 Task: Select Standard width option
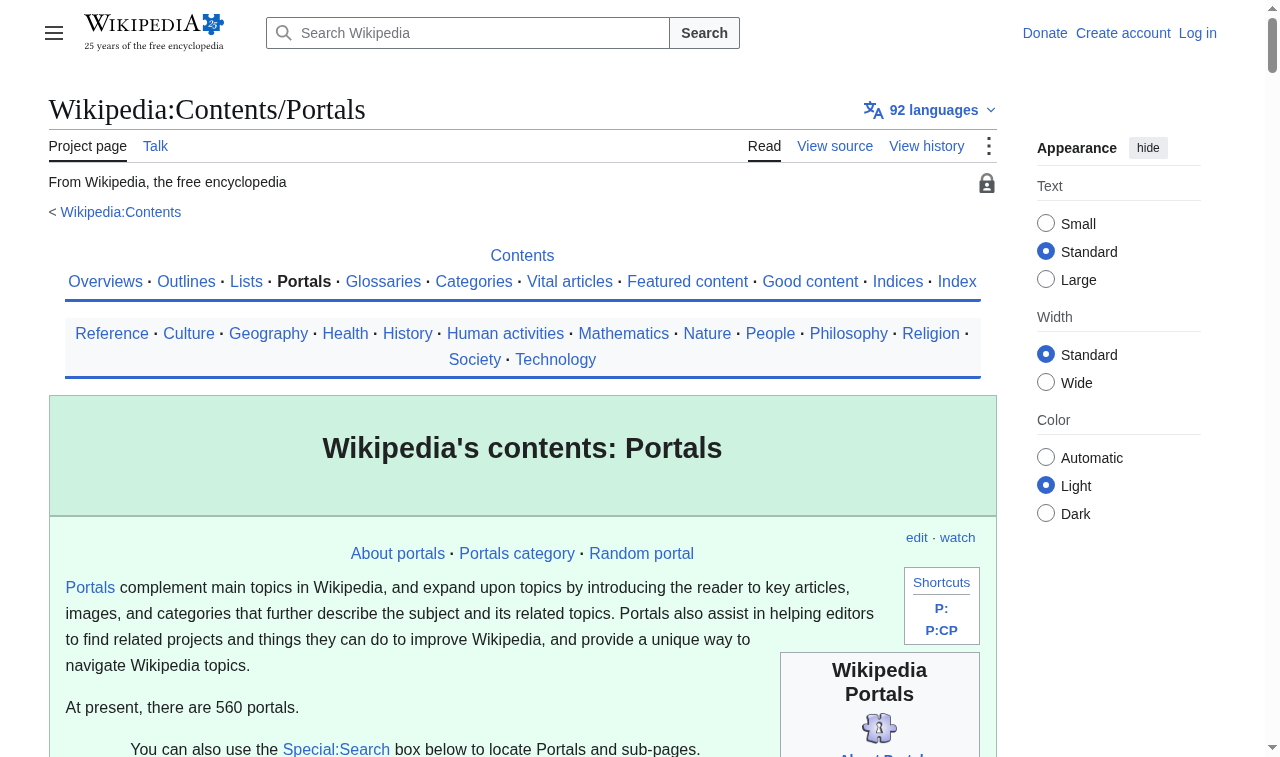1046,354
